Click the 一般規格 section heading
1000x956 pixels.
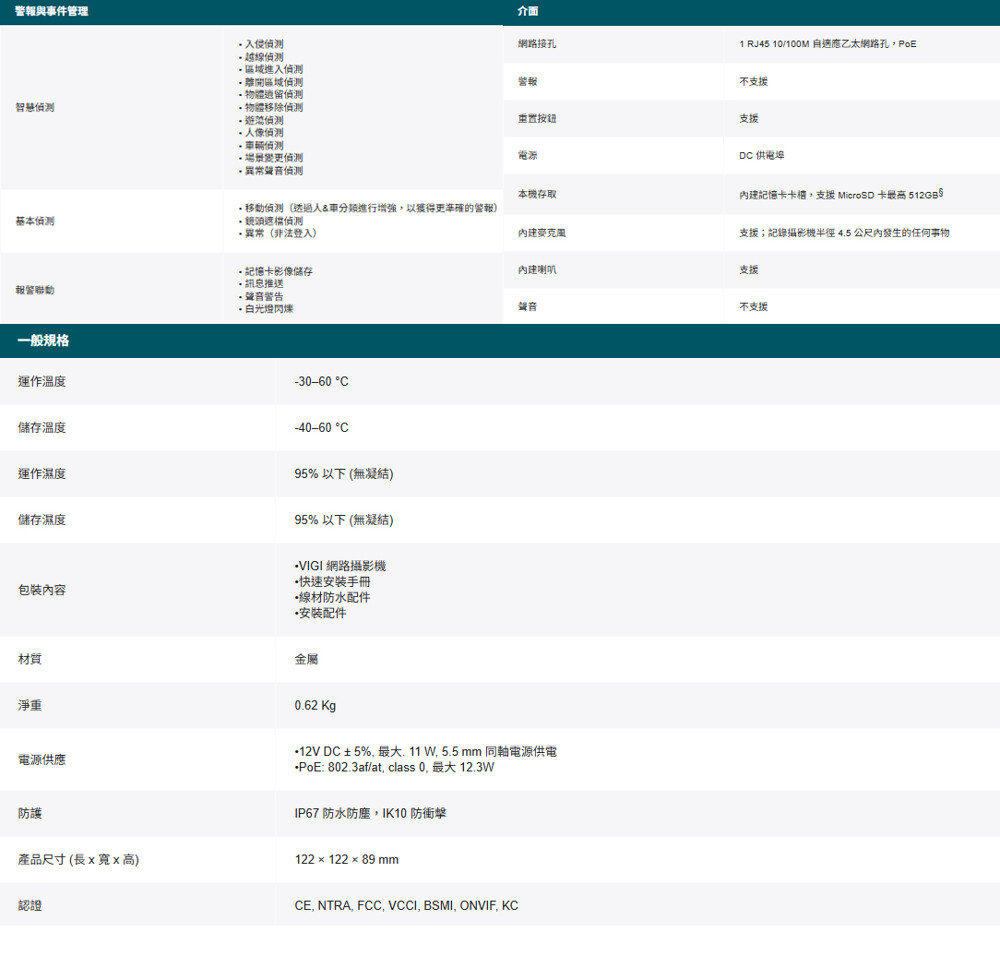(43, 341)
